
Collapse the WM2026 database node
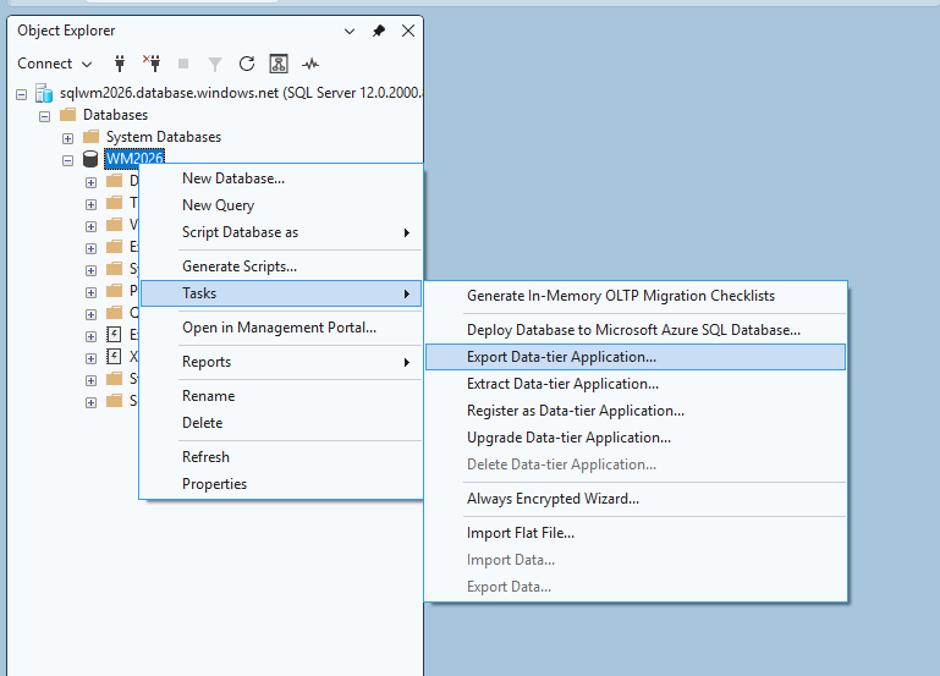click(68, 161)
